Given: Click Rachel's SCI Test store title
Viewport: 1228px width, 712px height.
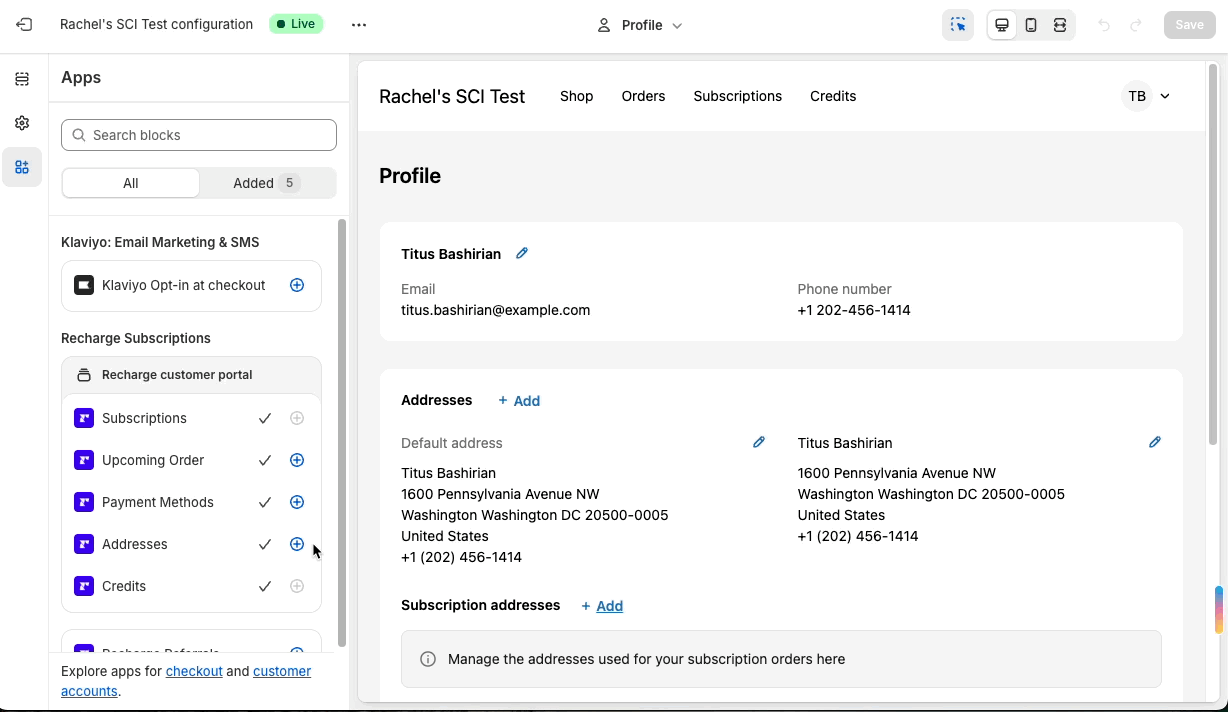Looking at the screenshot, I should coord(452,96).
